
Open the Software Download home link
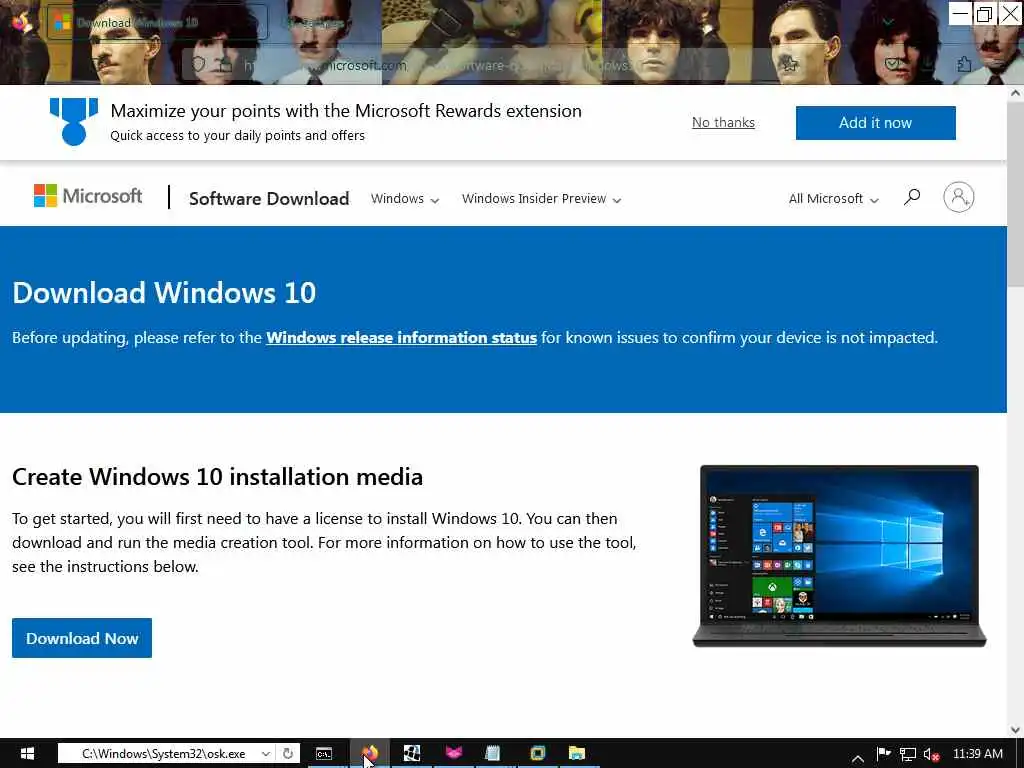pyautogui.click(x=269, y=199)
